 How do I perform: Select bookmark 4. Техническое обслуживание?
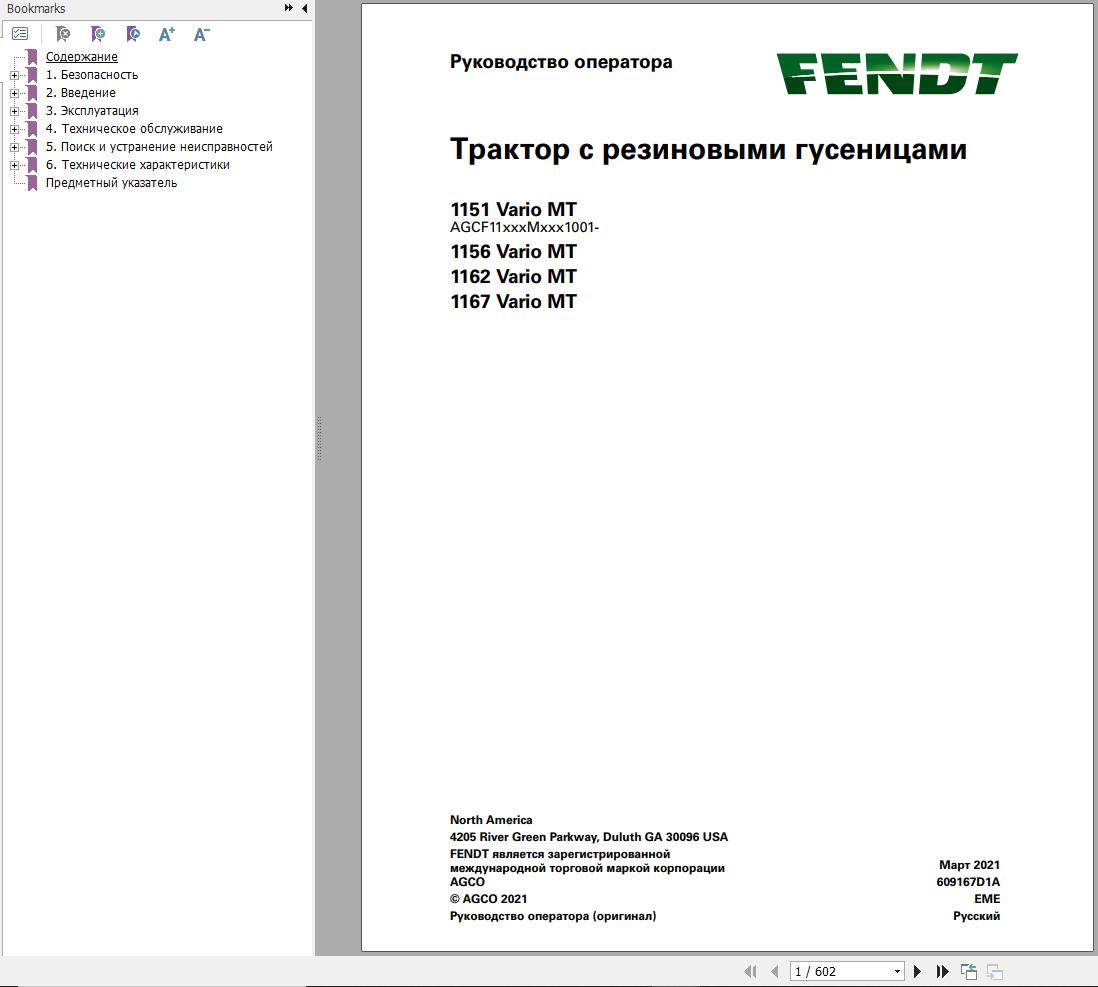coord(134,129)
